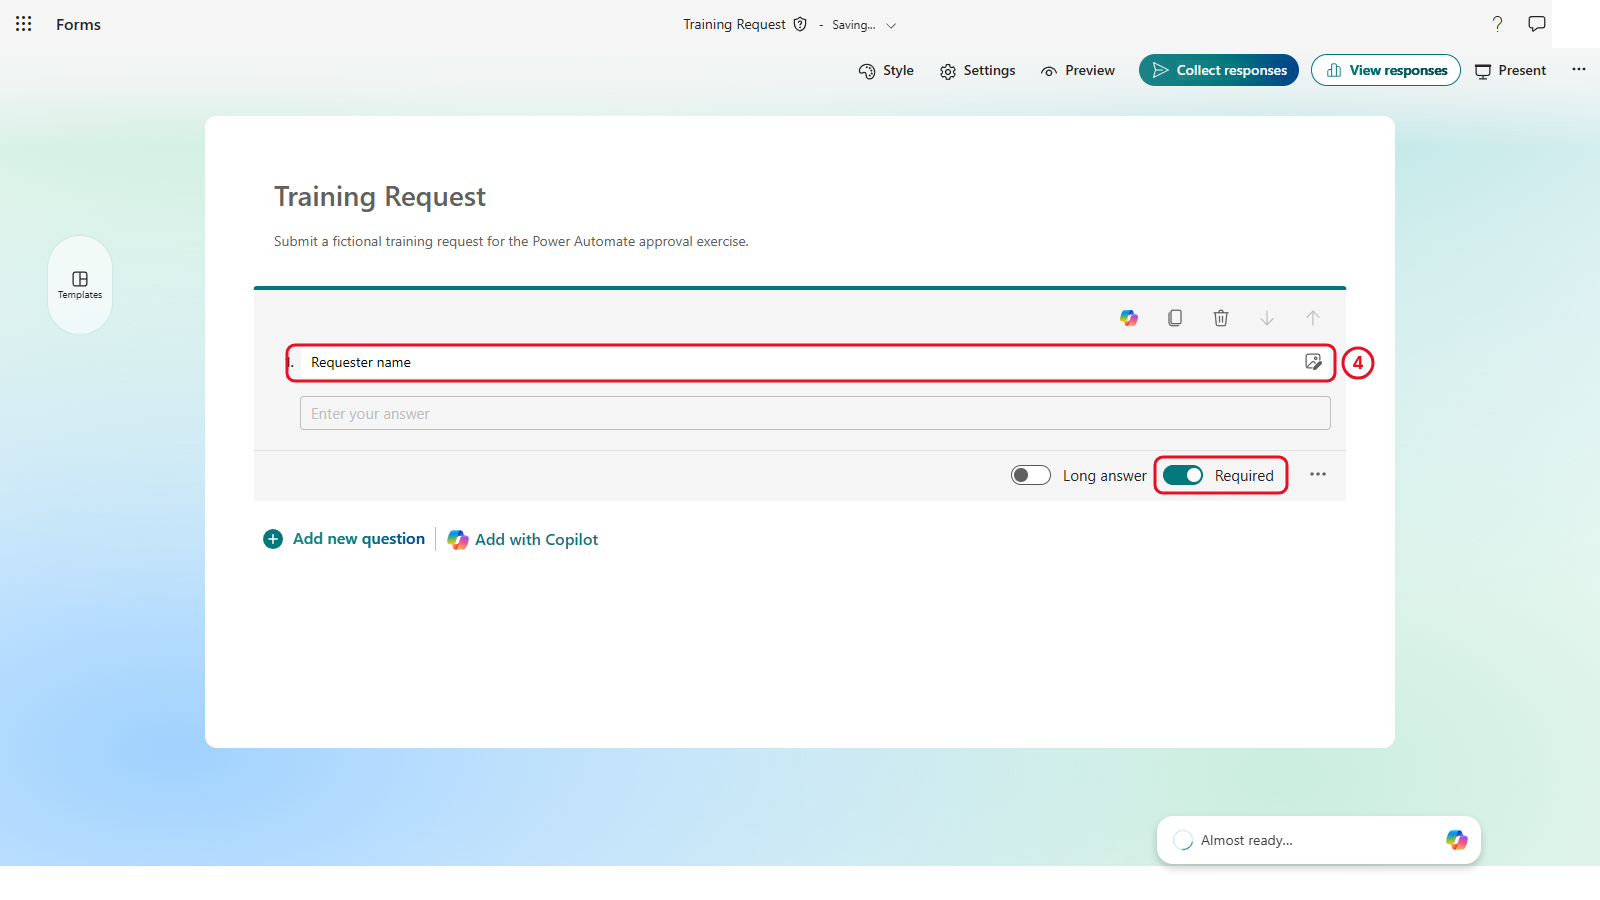
Task: Move the question down with arrow
Action: [1267, 318]
